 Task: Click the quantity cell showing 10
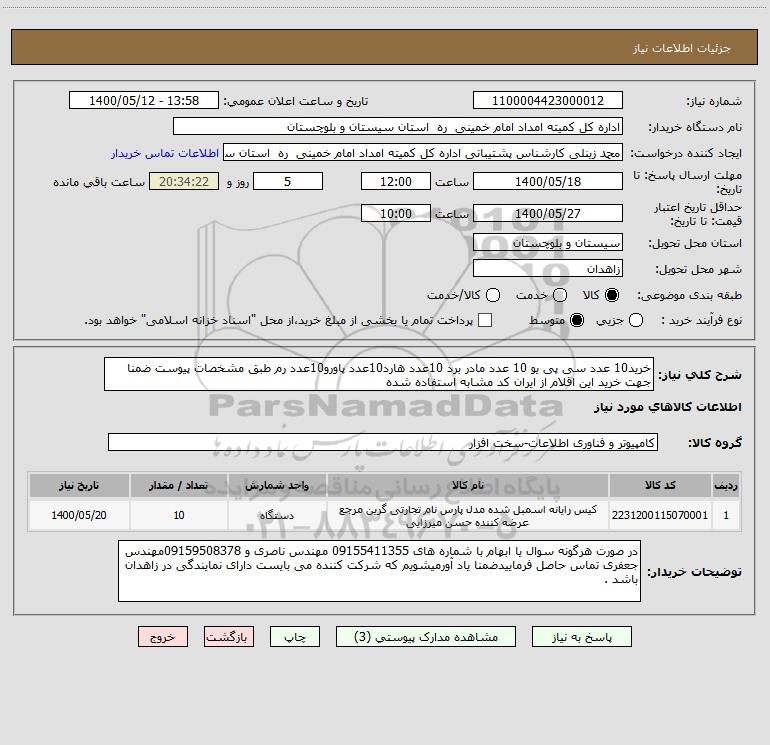179,515
